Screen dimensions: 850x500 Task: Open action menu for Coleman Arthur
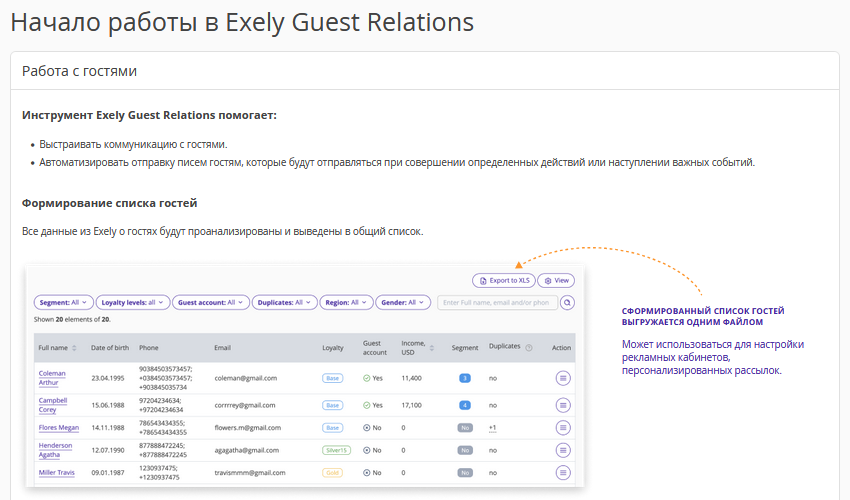[x=562, y=378]
